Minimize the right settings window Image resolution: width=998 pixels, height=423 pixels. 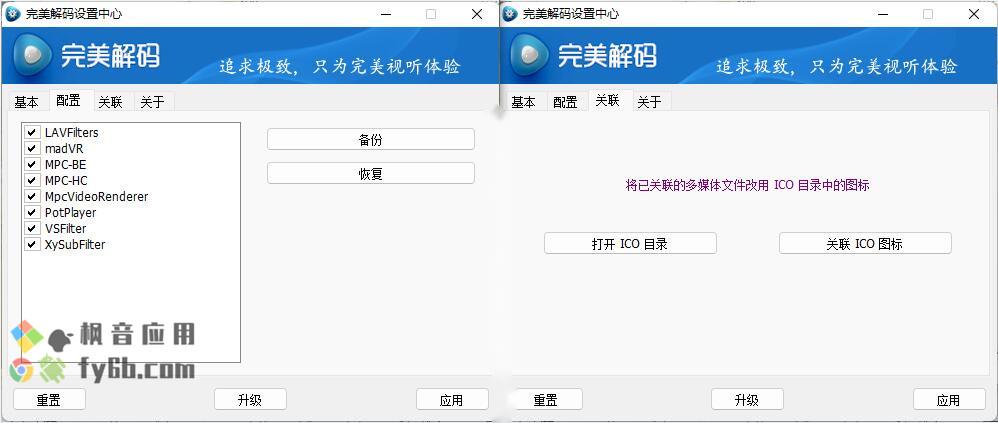[883, 14]
